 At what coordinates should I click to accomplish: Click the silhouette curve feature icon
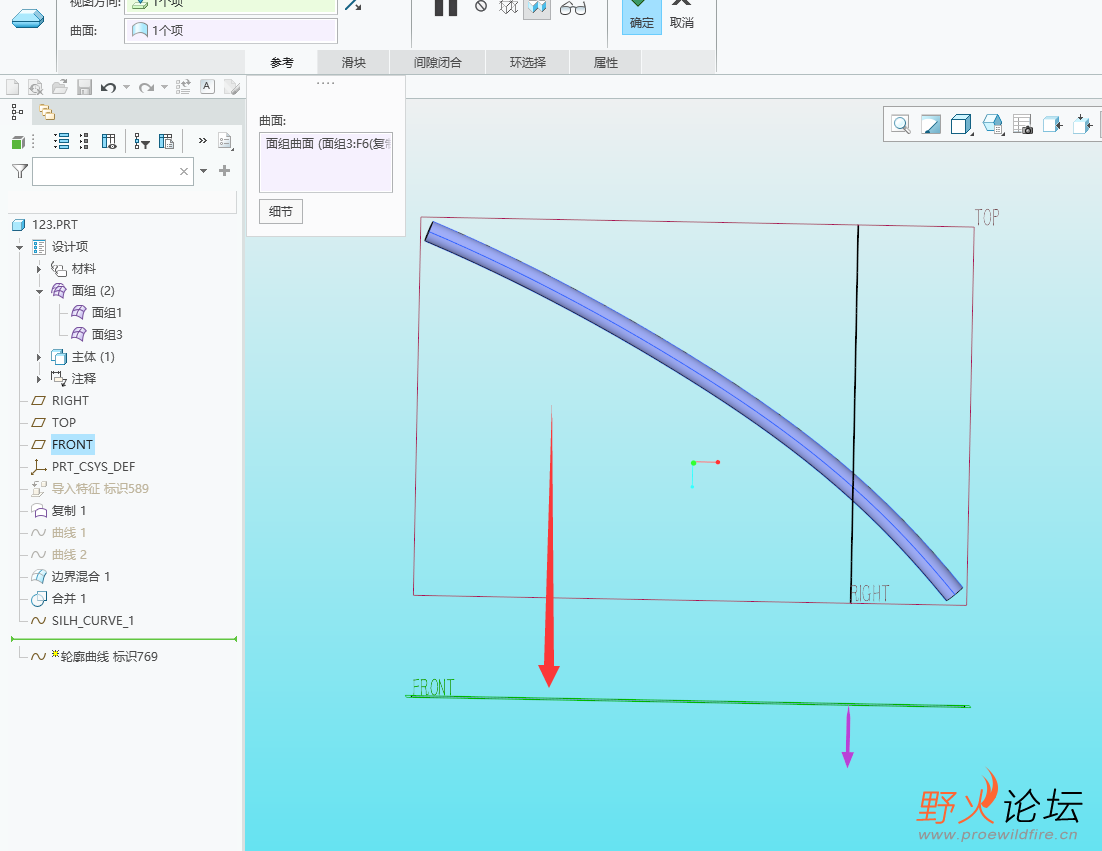[x=27, y=18]
